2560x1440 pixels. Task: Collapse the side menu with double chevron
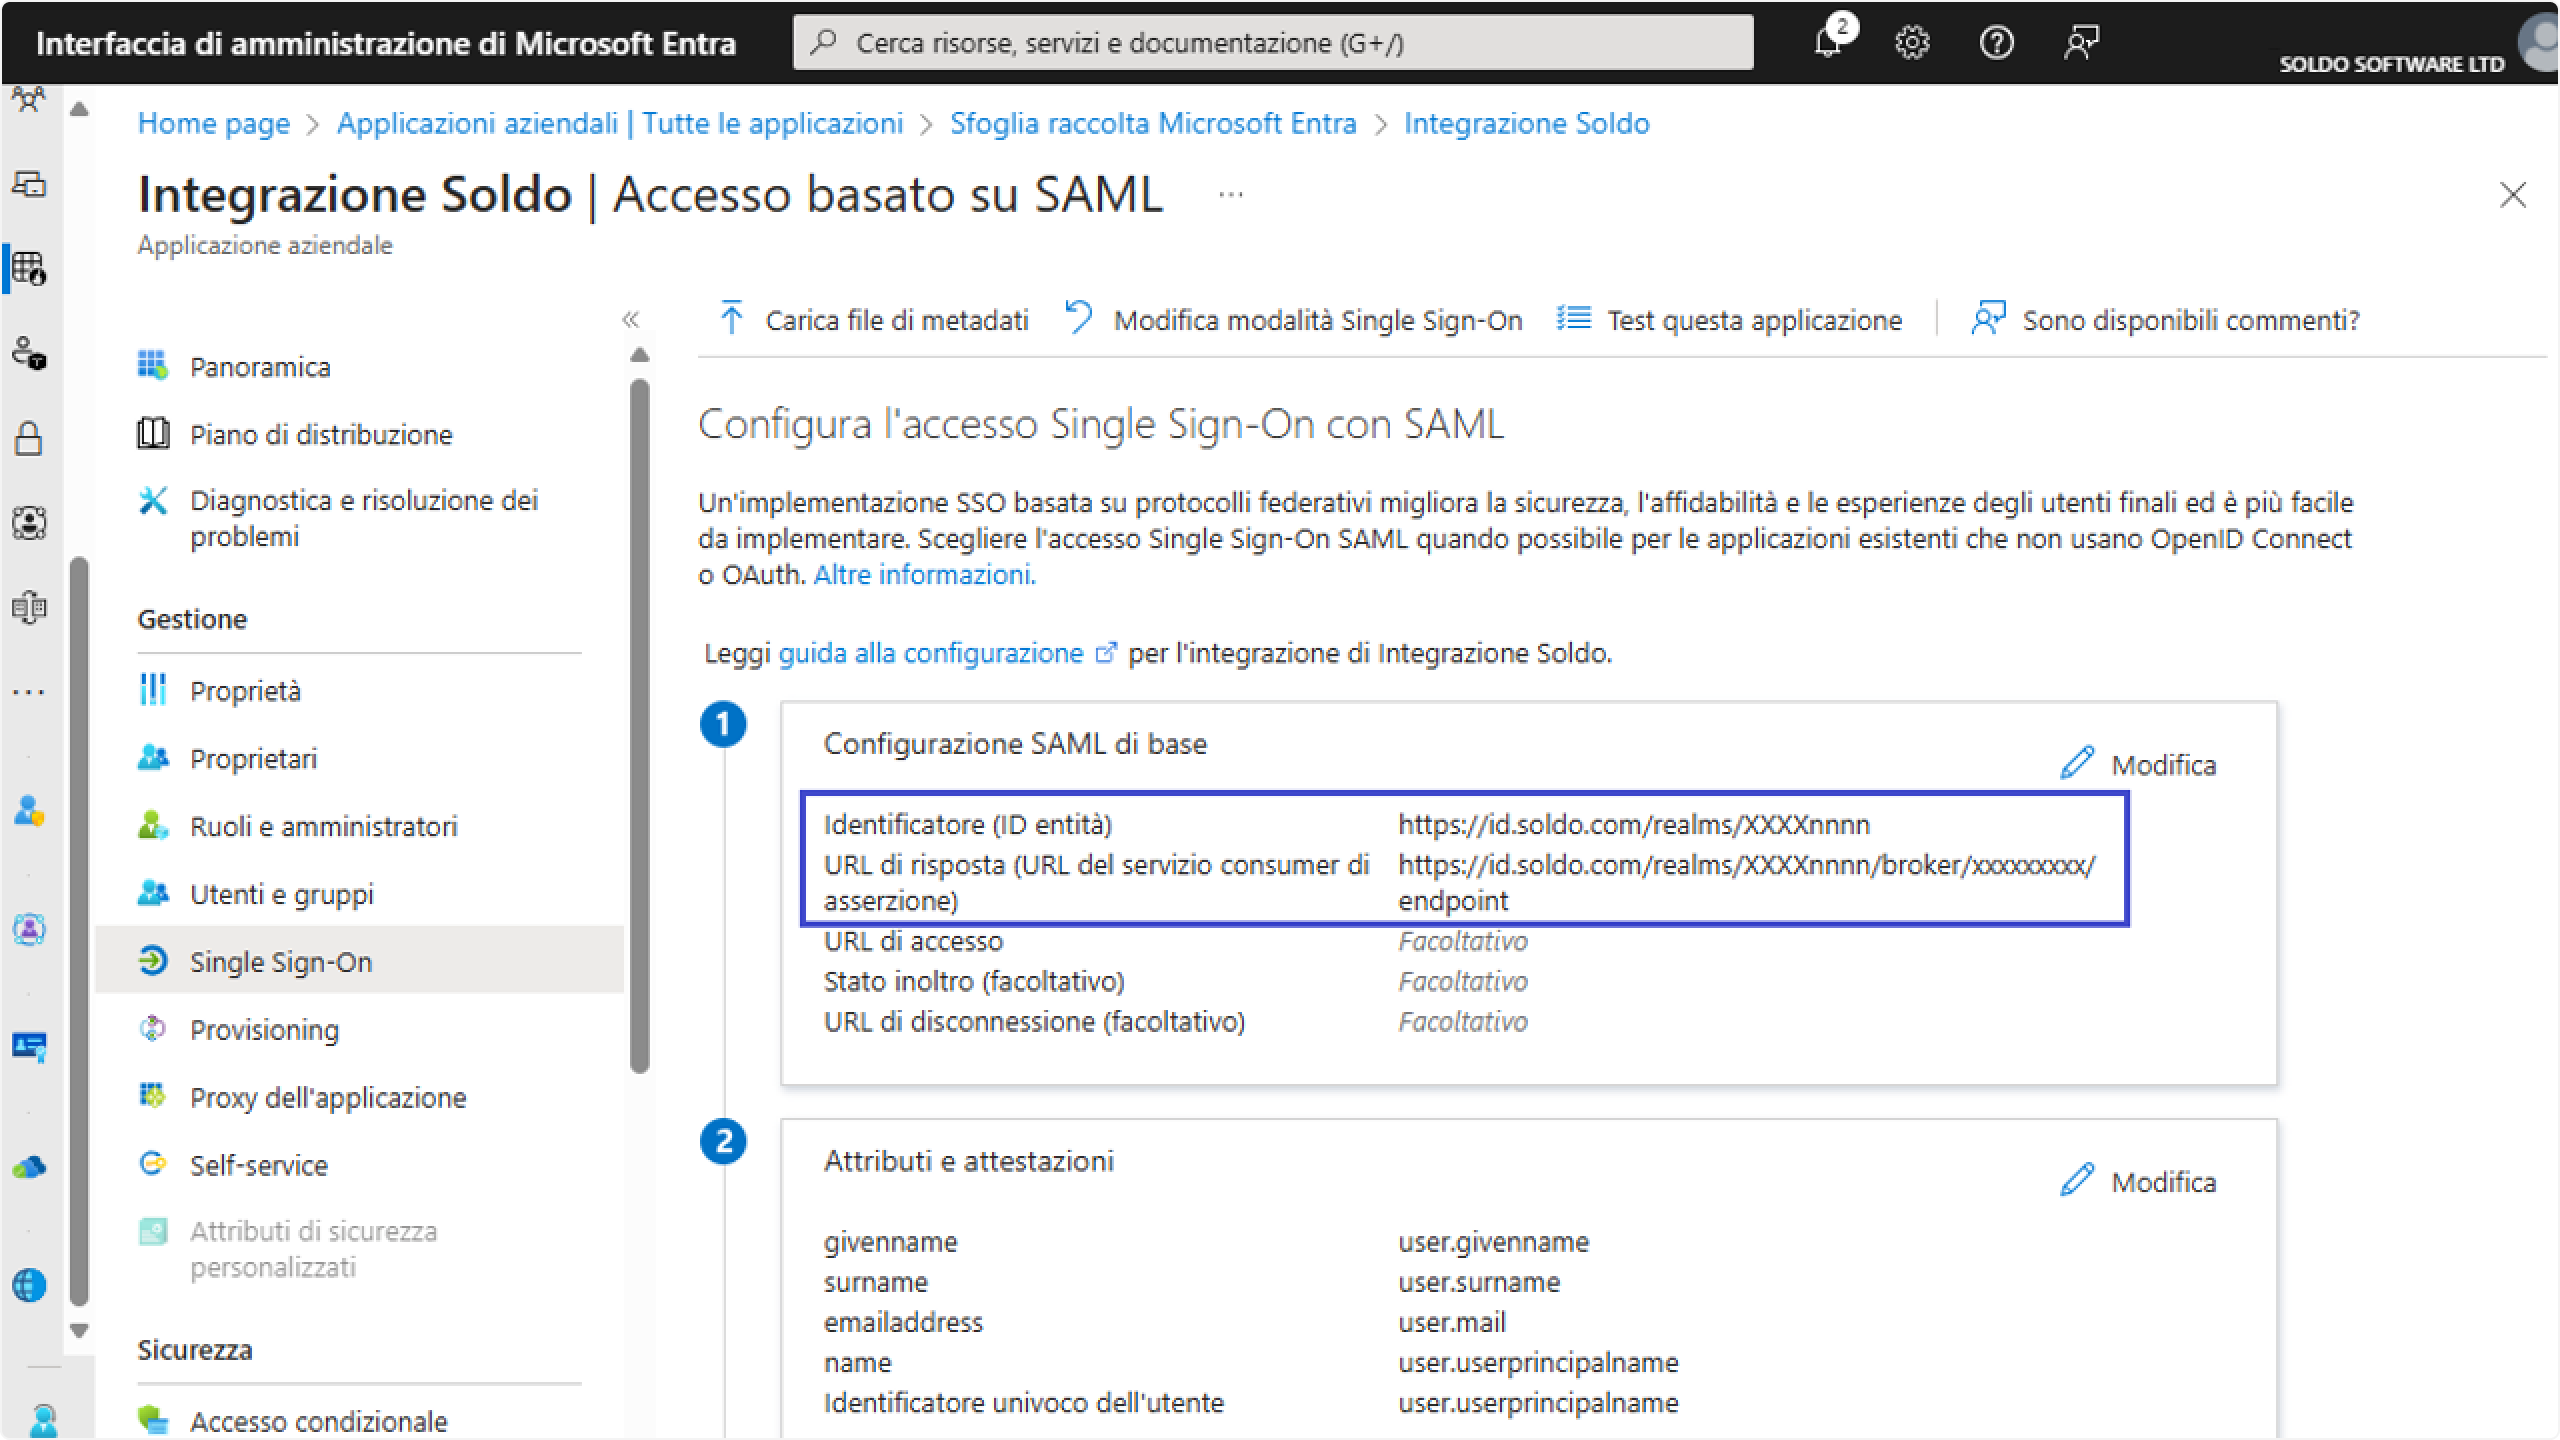(x=630, y=320)
